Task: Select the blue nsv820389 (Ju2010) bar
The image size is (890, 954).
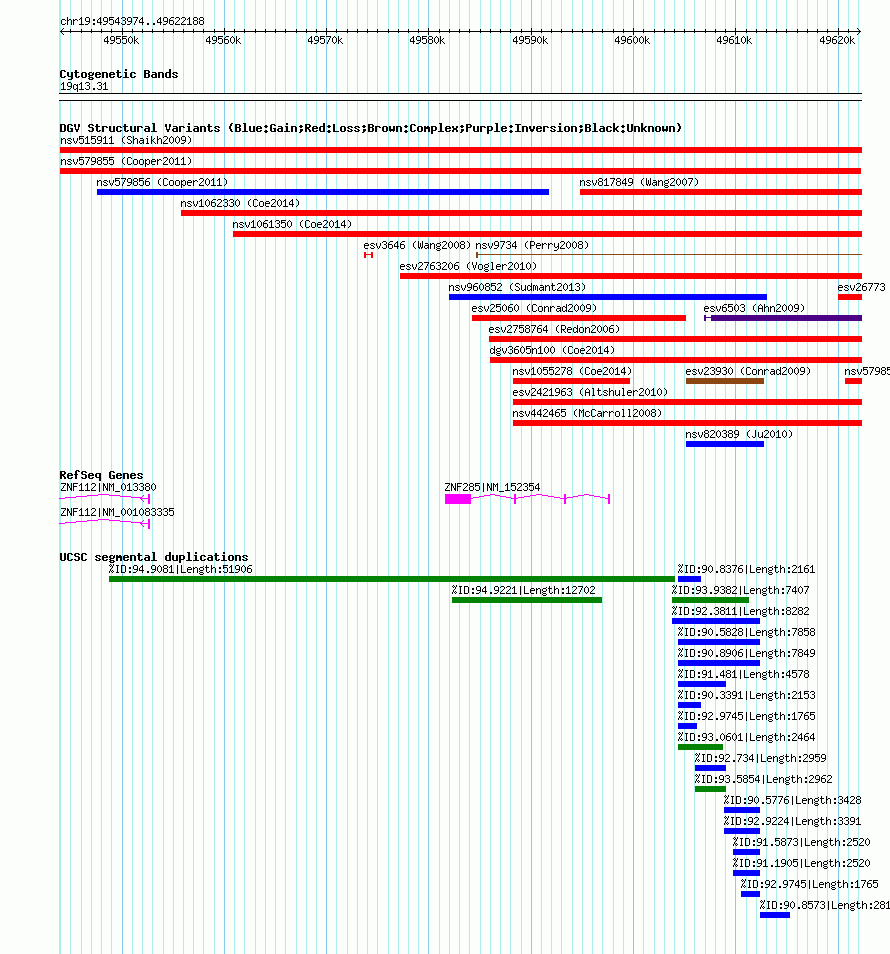Action: pos(725,444)
